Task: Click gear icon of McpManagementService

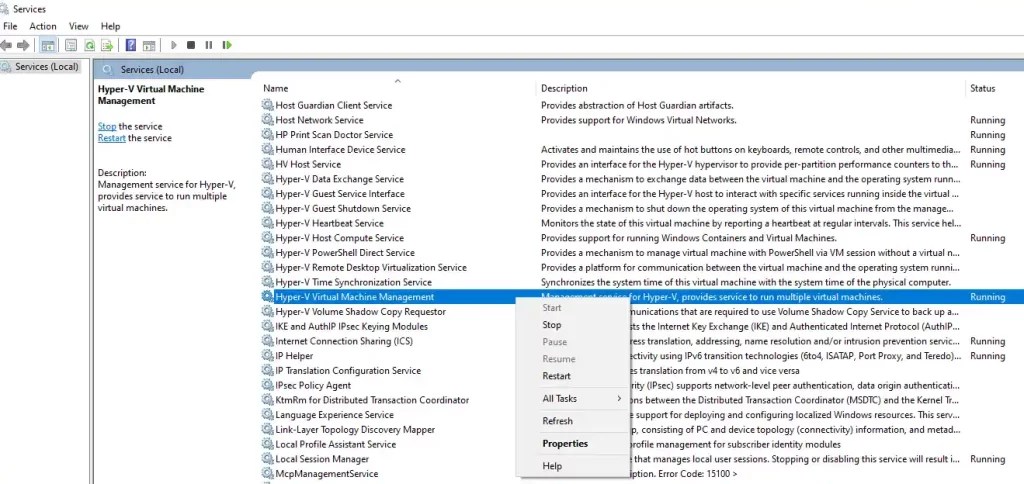Action: 267,474
